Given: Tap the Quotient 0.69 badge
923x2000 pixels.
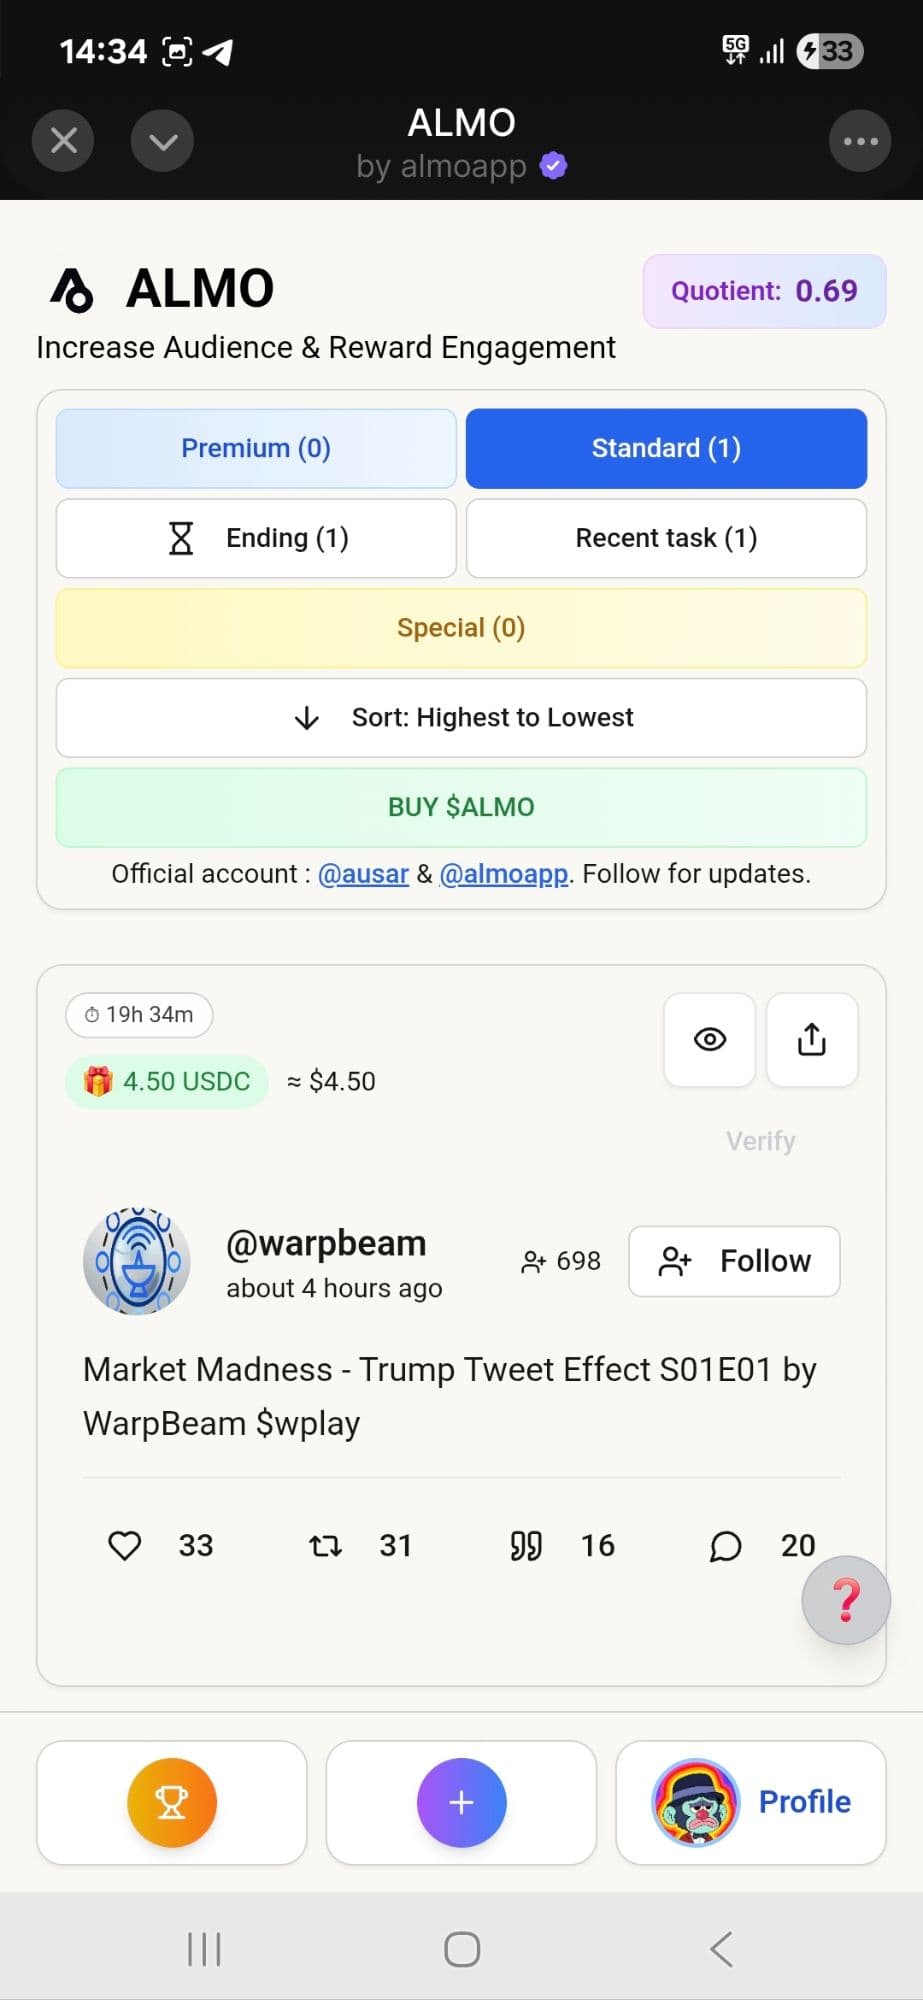Looking at the screenshot, I should (x=764, y=291).
